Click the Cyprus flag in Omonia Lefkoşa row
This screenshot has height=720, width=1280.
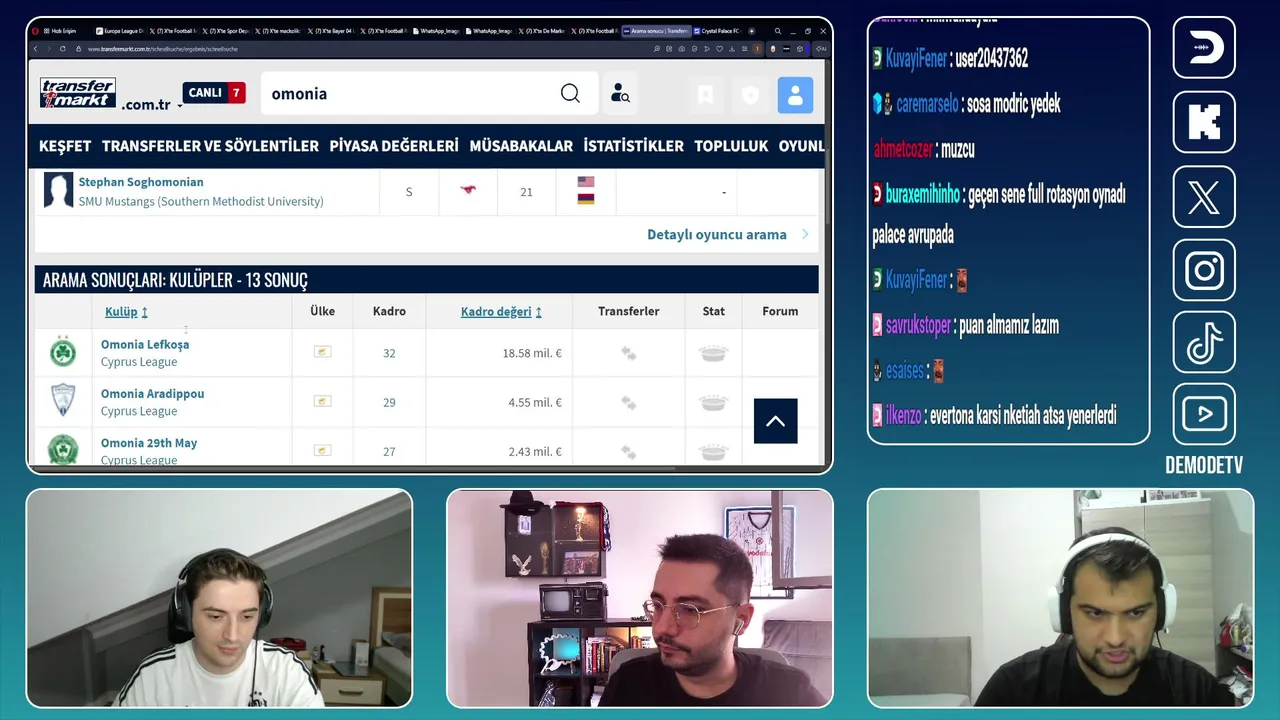click(322, 352)
